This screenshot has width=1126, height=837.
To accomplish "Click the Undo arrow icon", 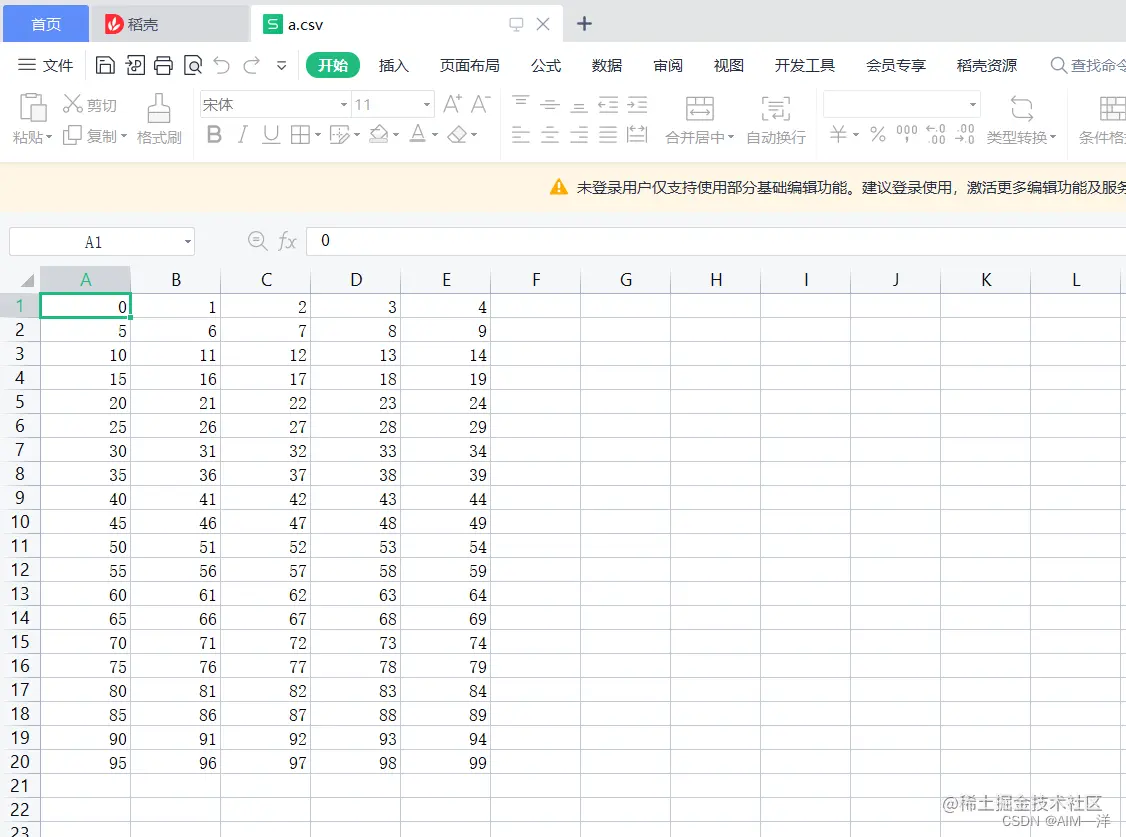I will pyautogui.click(x=222, y=65).
